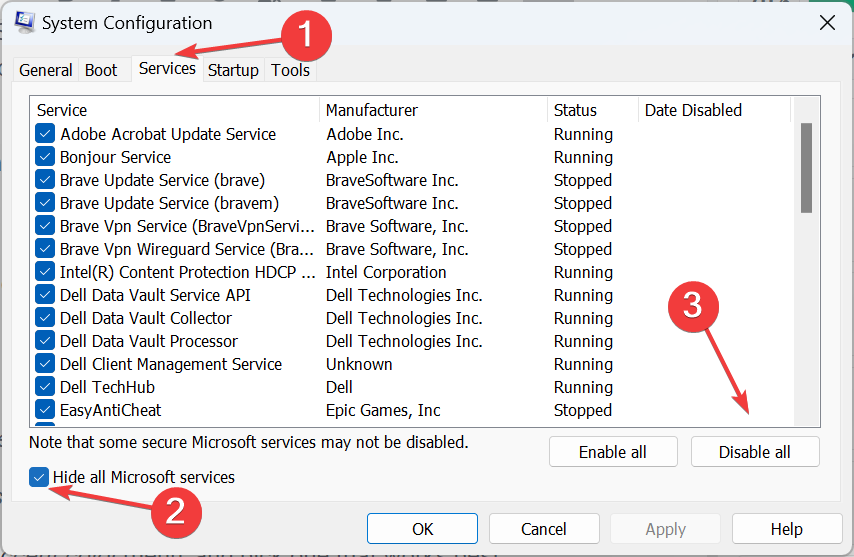Sort by the Service column header
This screenshot has width=854, height=557.
(175, 110)
